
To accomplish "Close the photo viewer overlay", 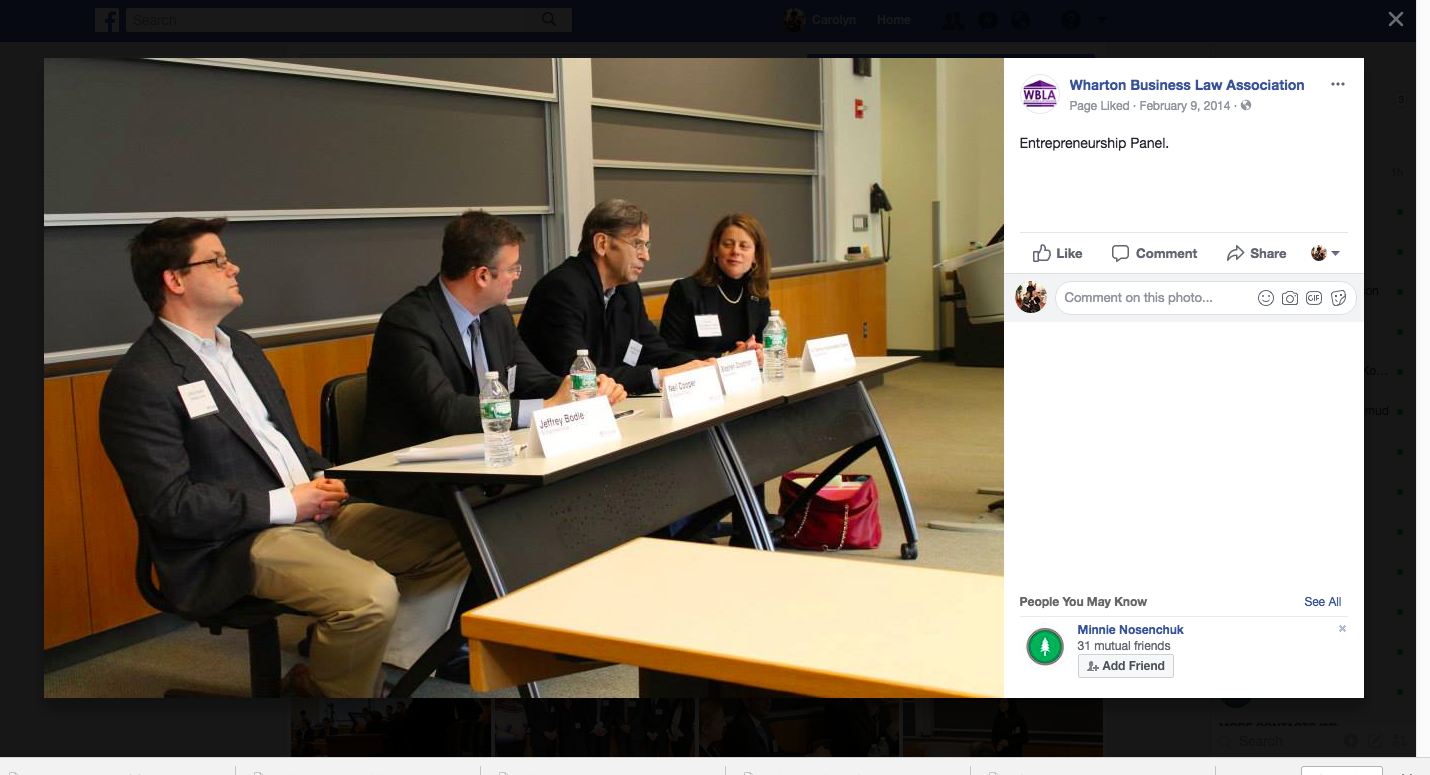I will point(1396,20).
